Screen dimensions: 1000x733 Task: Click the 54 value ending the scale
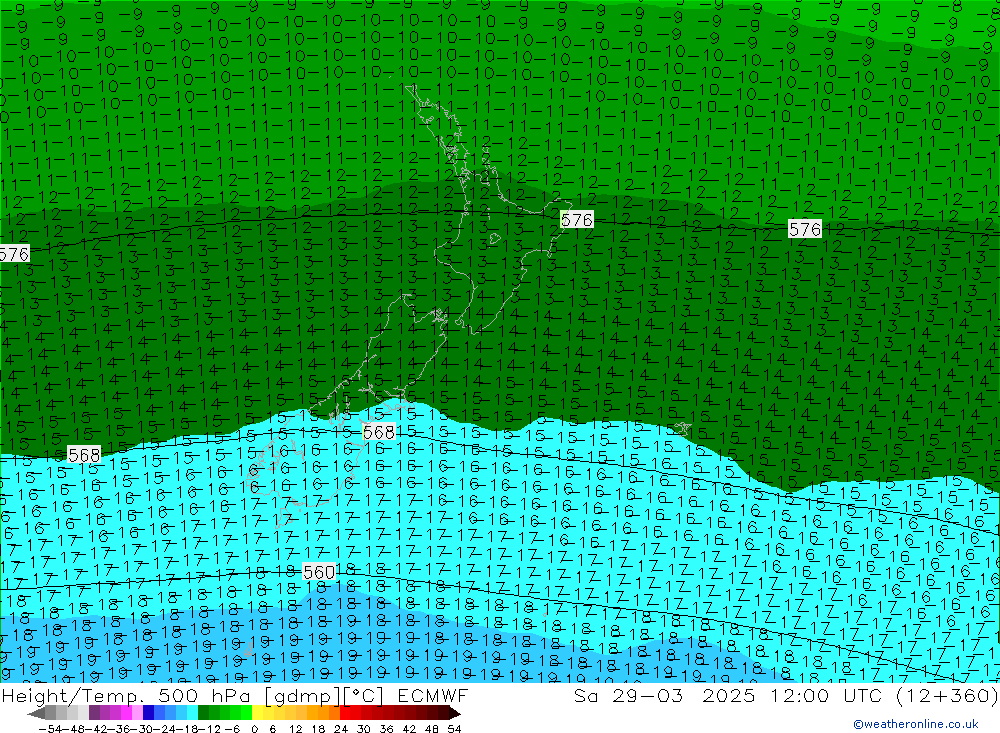coord(454,729)
